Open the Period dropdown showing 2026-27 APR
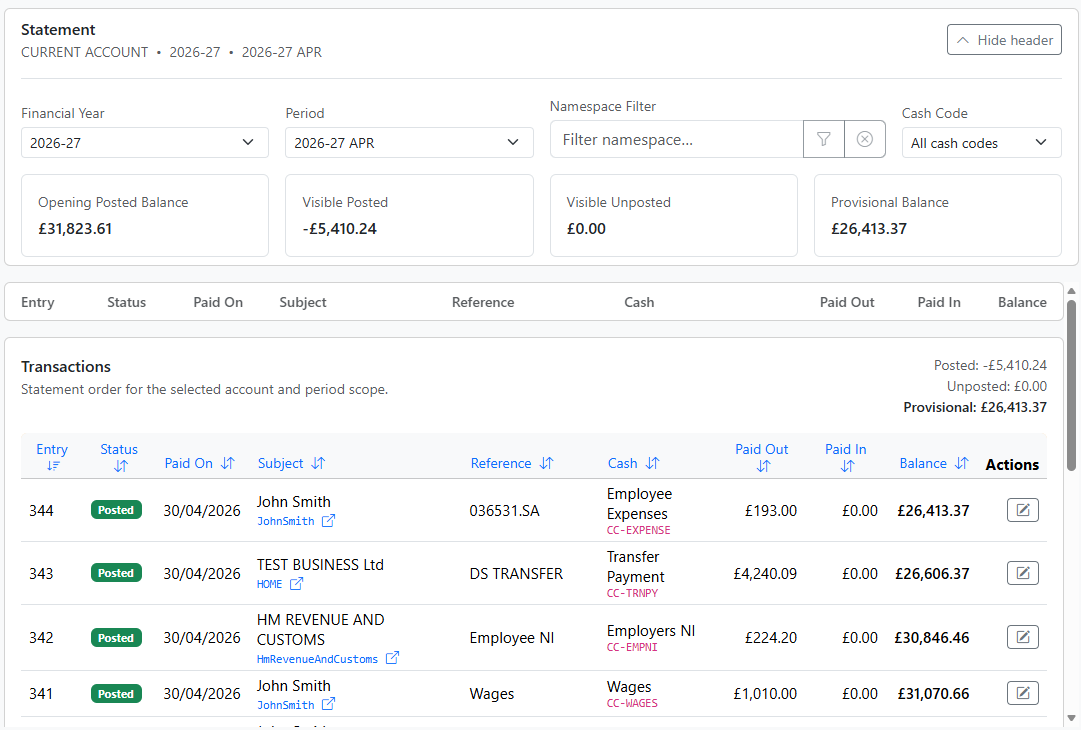1081x730 pixels. tap(410, 143)
